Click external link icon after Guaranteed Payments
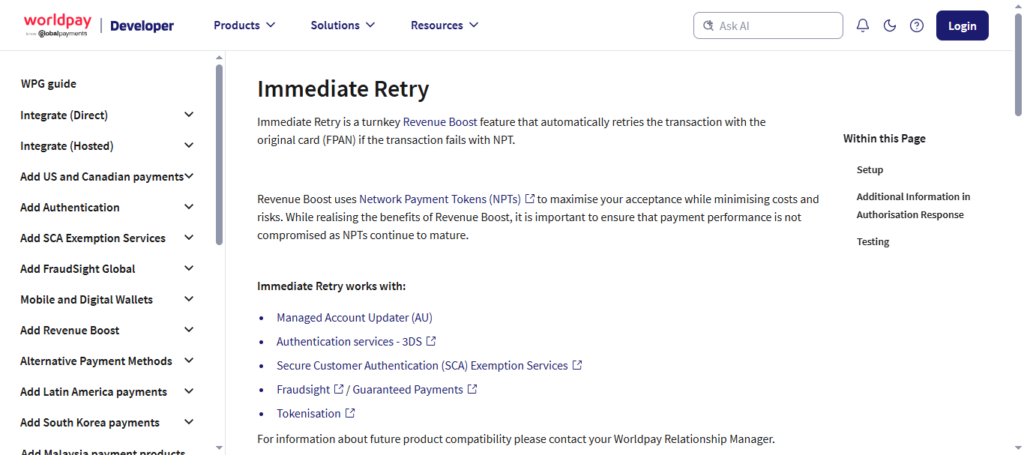 pos(472,389)
